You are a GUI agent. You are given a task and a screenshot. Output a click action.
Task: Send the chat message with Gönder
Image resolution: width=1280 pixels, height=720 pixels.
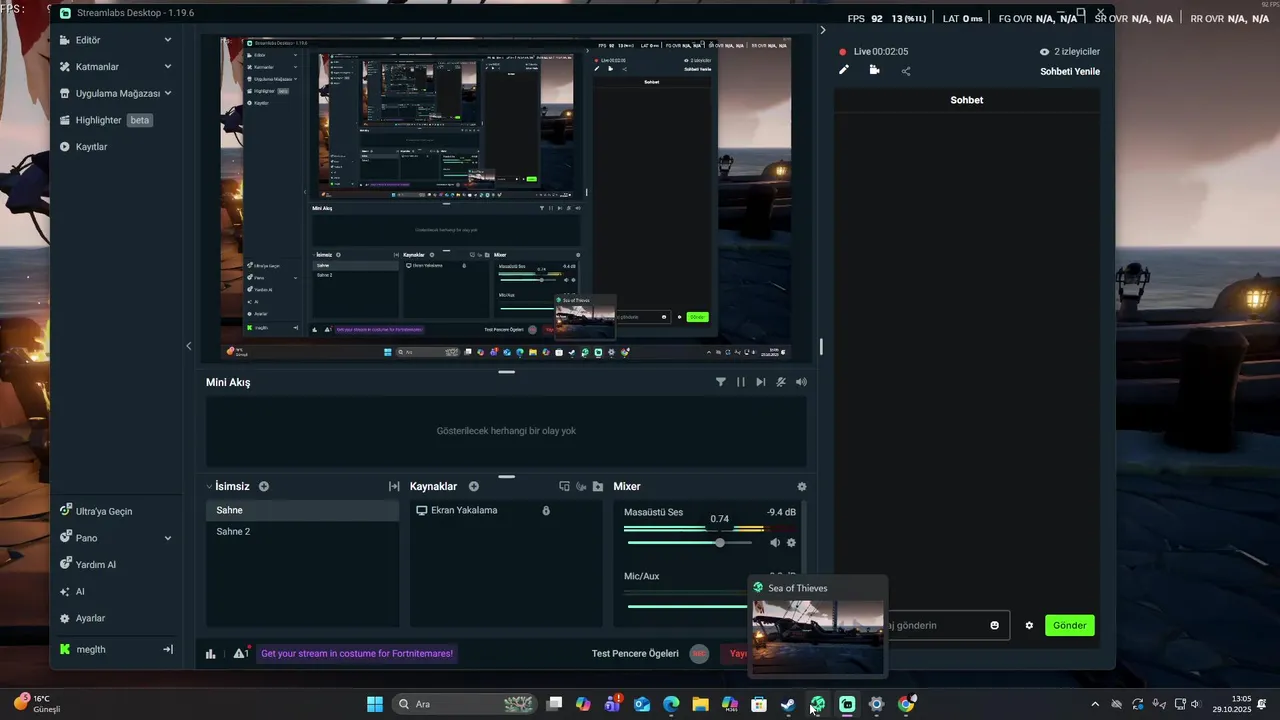(x=1070, y=625)
